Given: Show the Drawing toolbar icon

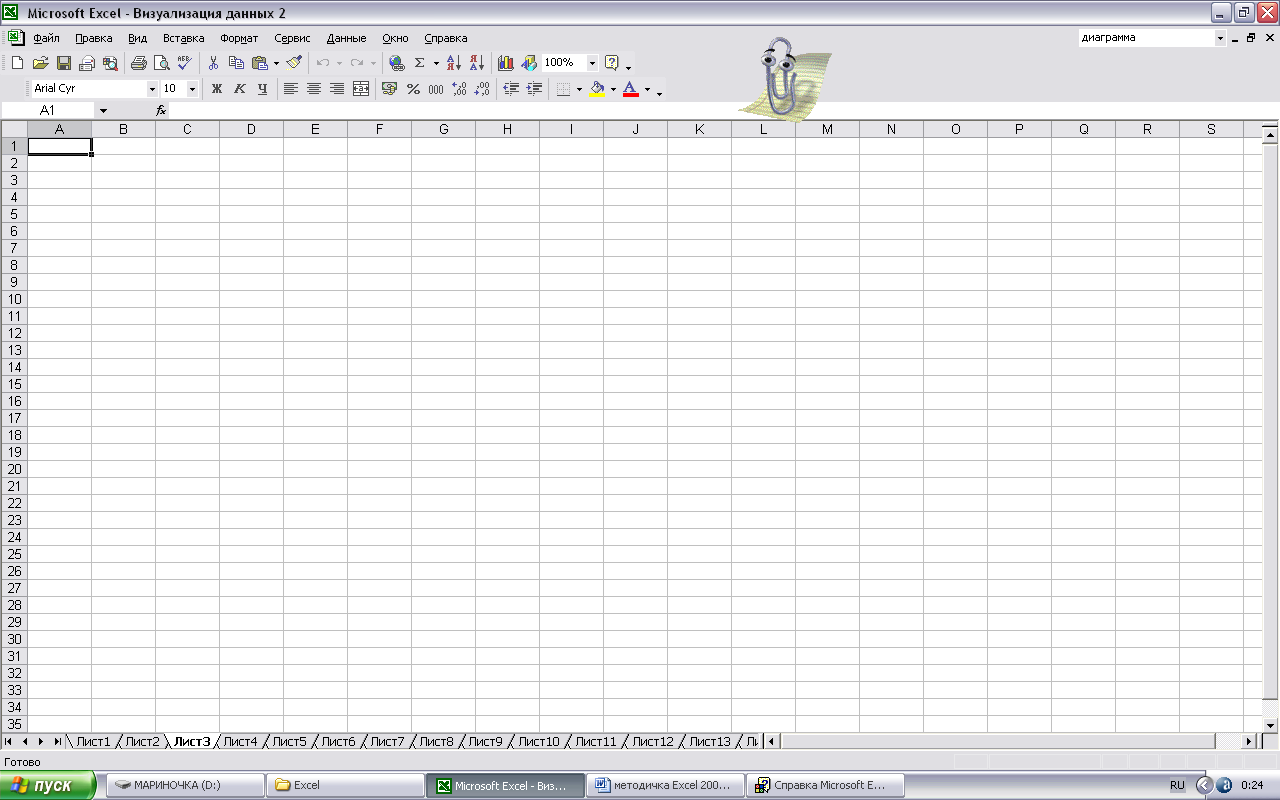Looking at the screenshot, I should tap(529, 63).
